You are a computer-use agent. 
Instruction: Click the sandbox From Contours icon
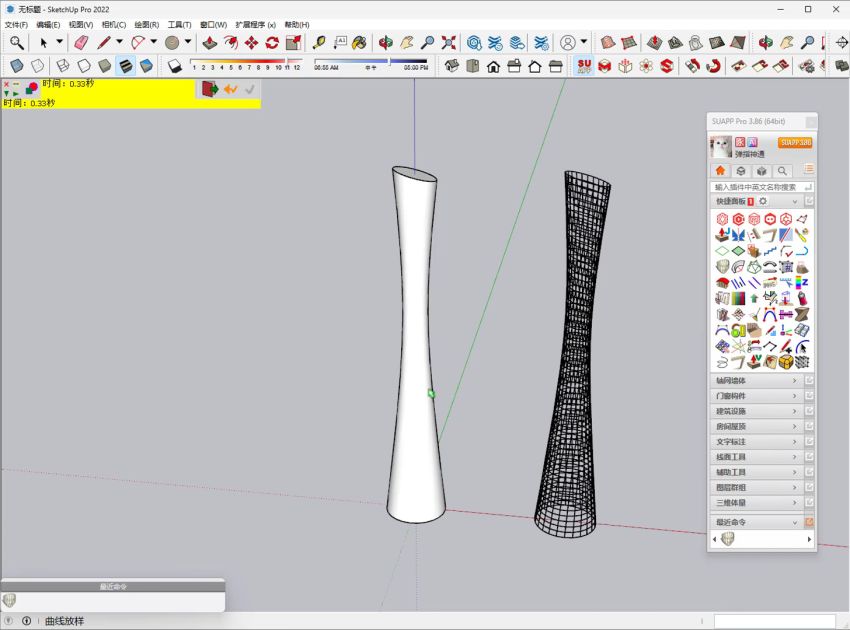[x=608, y=42]
